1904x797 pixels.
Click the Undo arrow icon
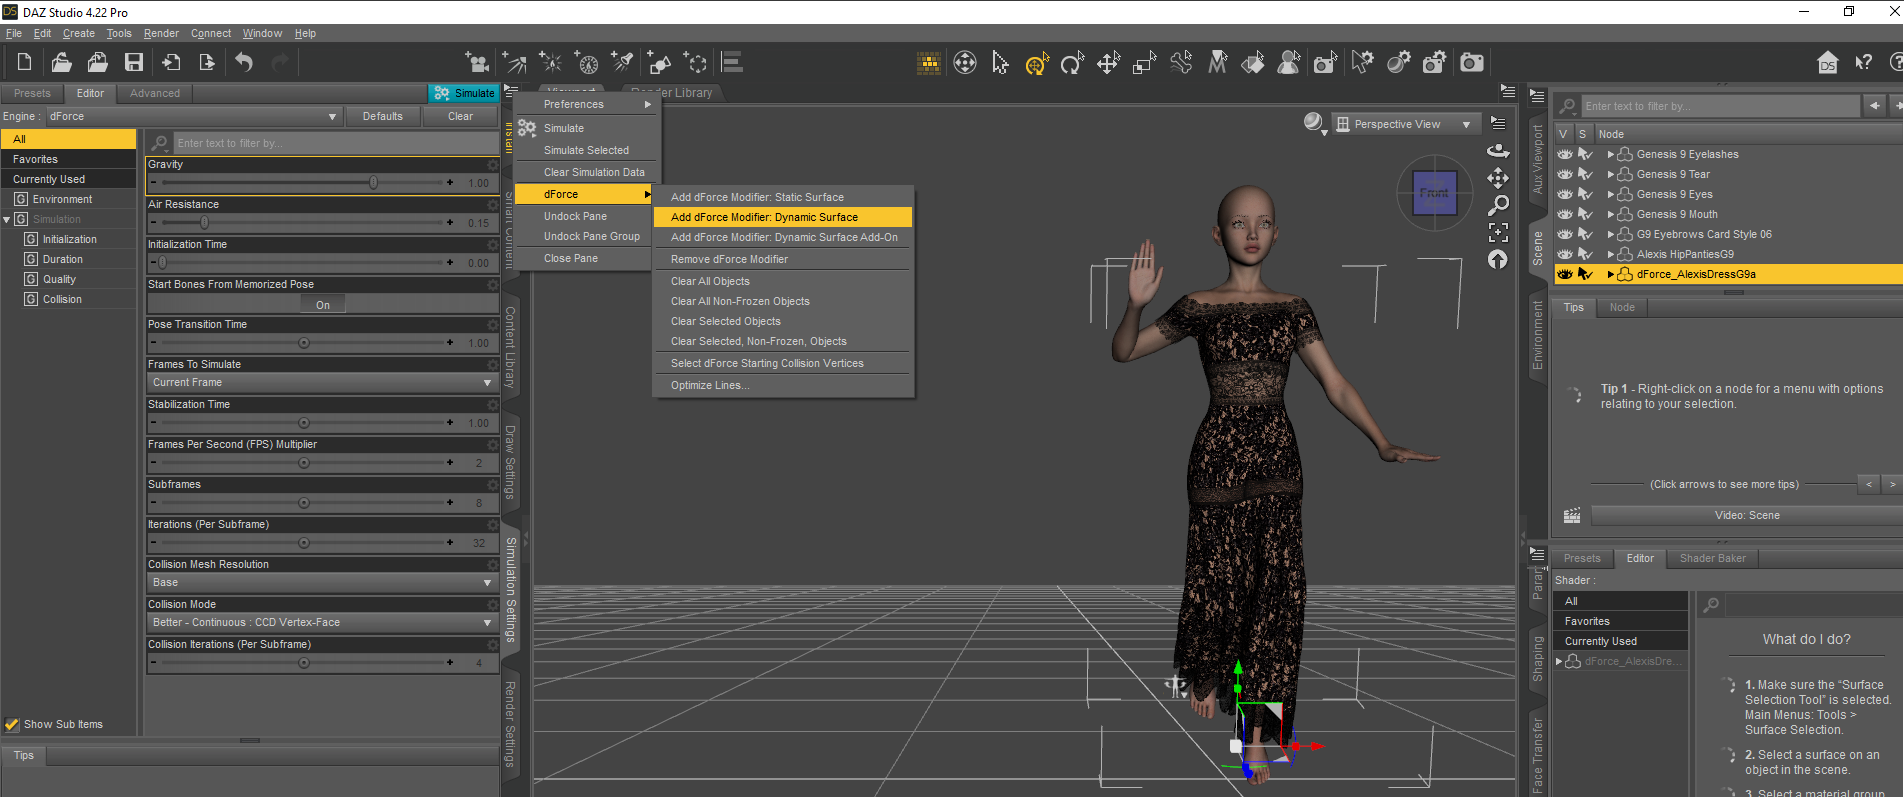[244, 62]
